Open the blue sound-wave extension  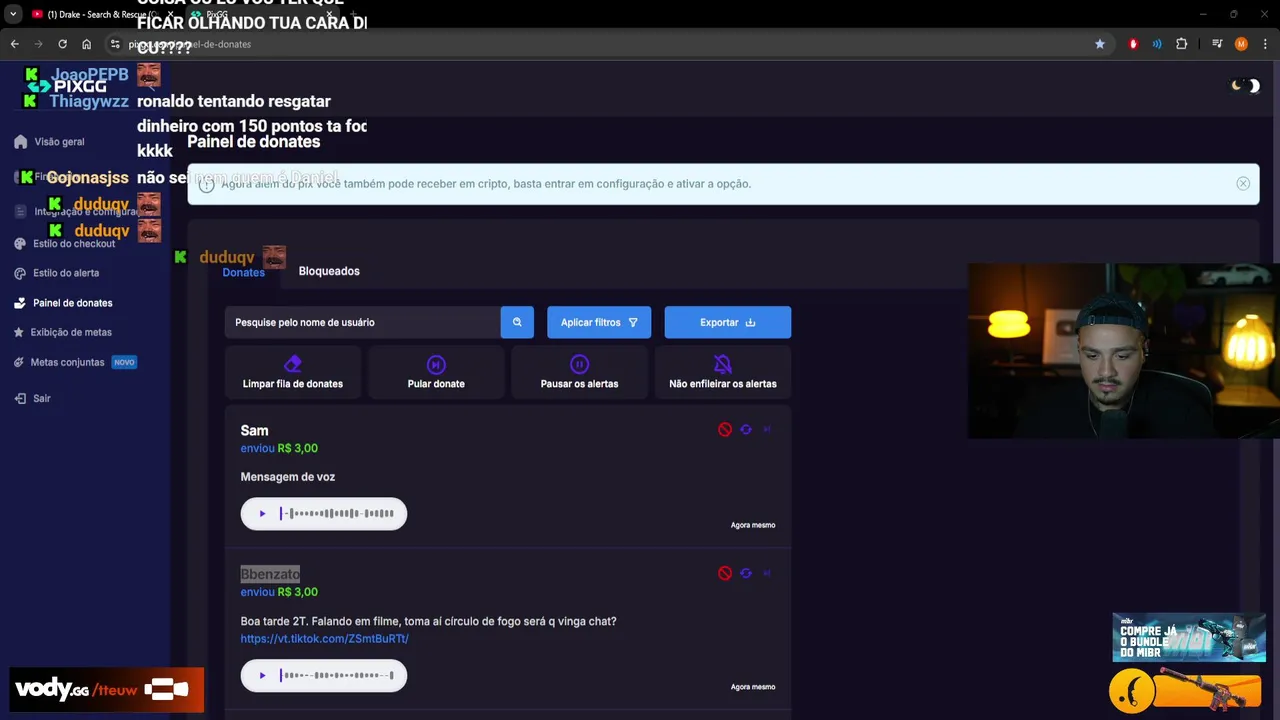click(x=1157, y=44)
